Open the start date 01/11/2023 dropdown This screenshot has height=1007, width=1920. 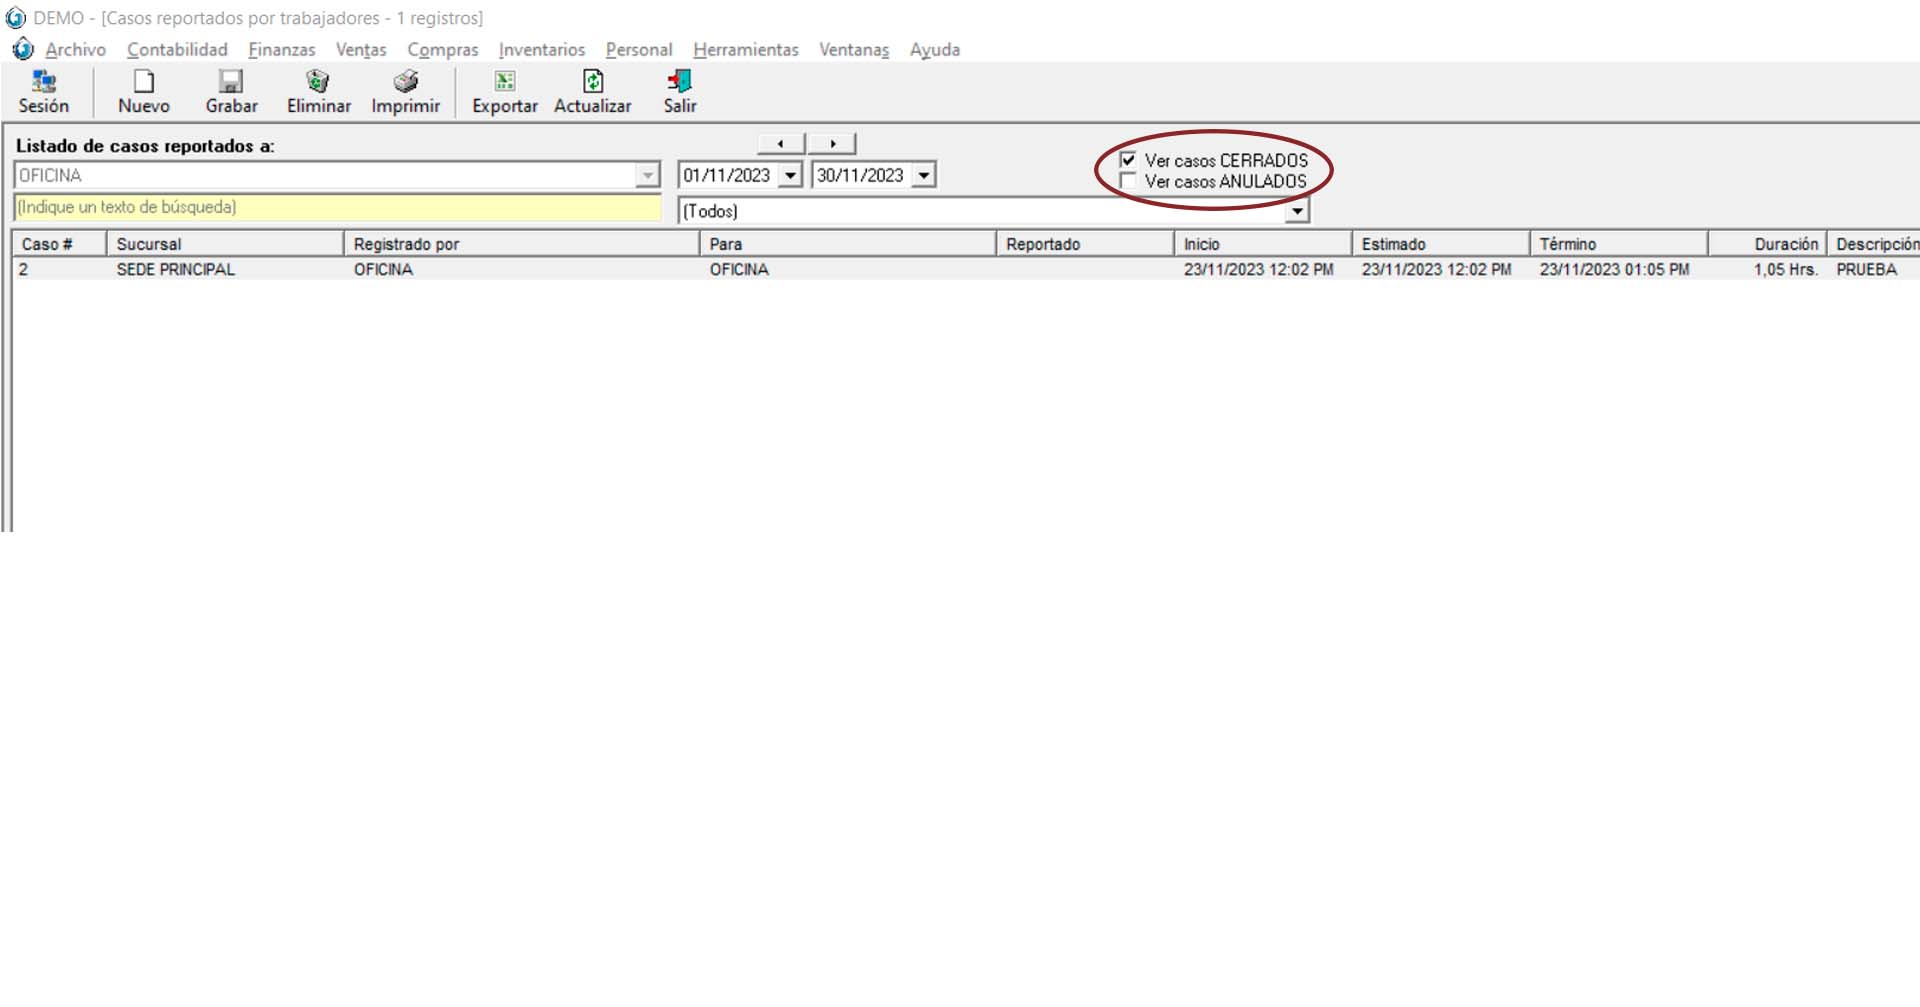[x=790, y=176]
